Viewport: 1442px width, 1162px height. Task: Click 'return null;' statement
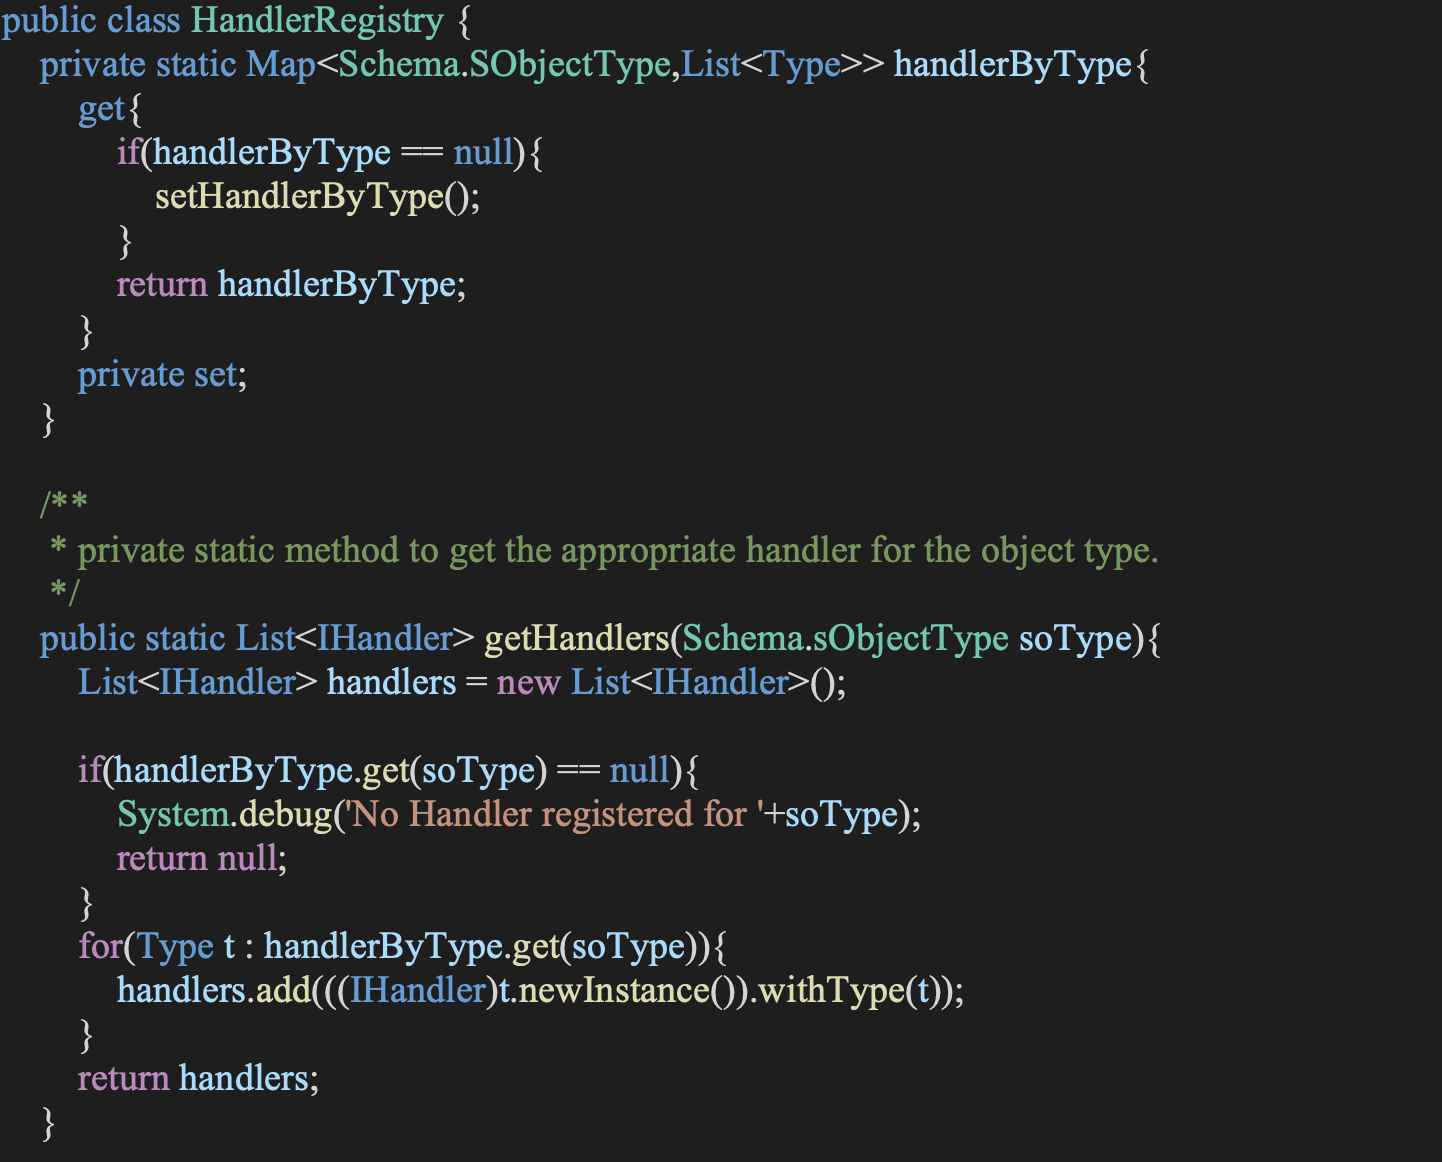[202, 859]
